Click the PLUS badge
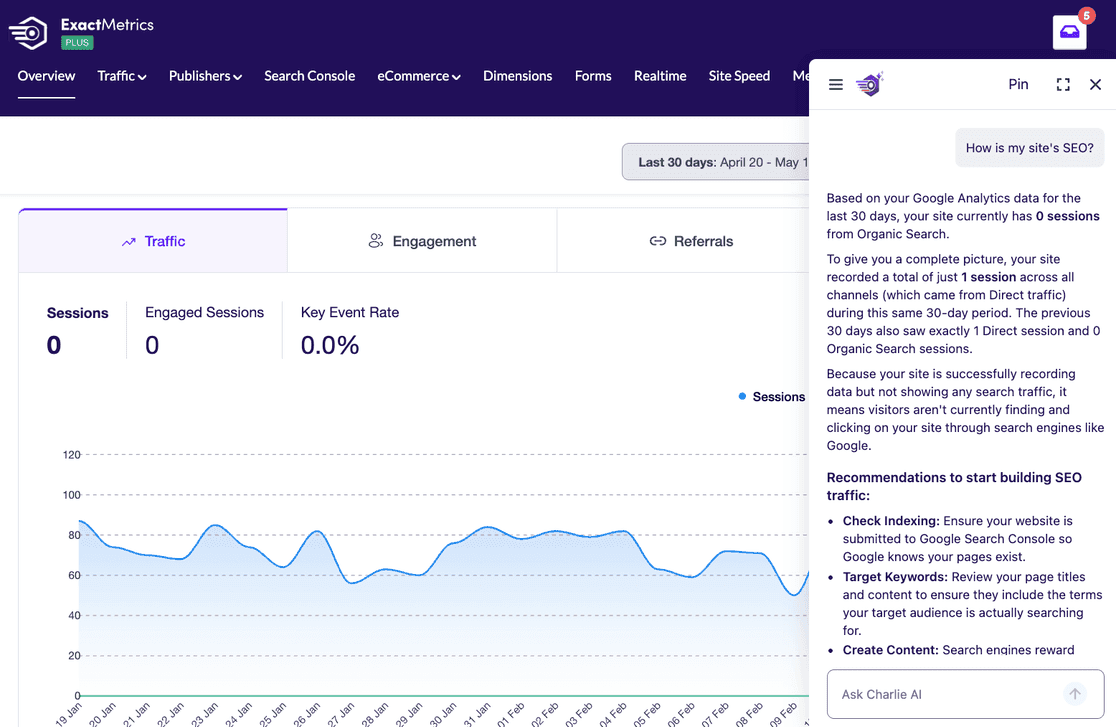The height and width of the screenshot is (727, 1116). click(x=77, y=43)
